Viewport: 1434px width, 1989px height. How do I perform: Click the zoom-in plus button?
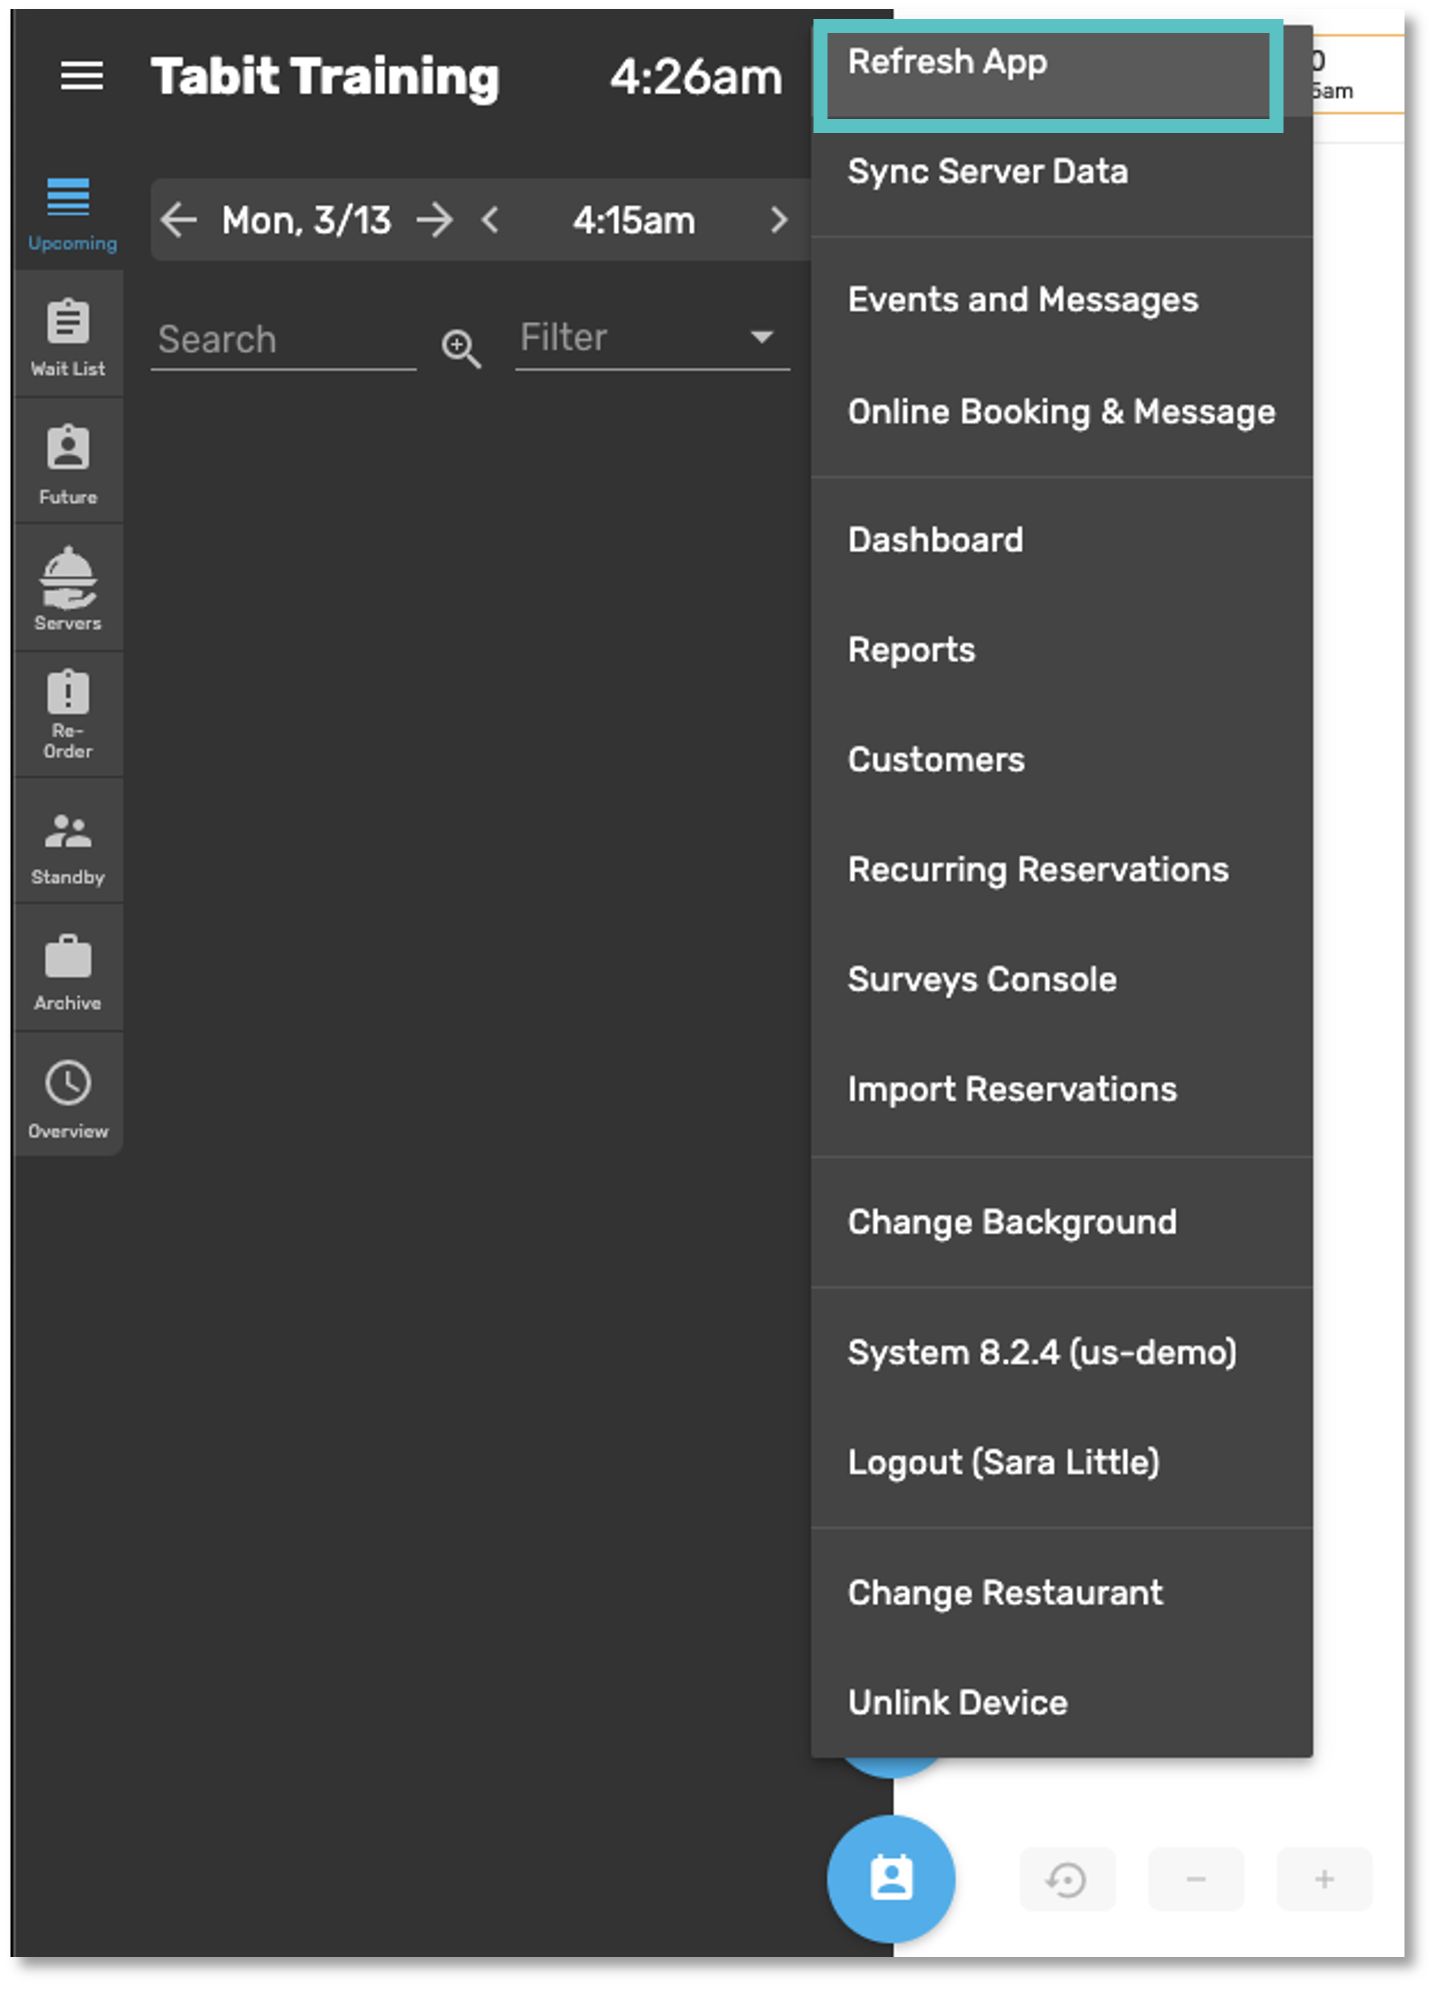pos(1324,1879)
